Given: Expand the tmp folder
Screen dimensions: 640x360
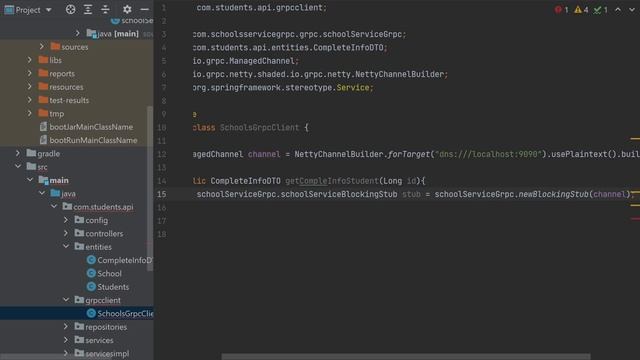Looking at the screenshot, I should (x=29, y=113).
